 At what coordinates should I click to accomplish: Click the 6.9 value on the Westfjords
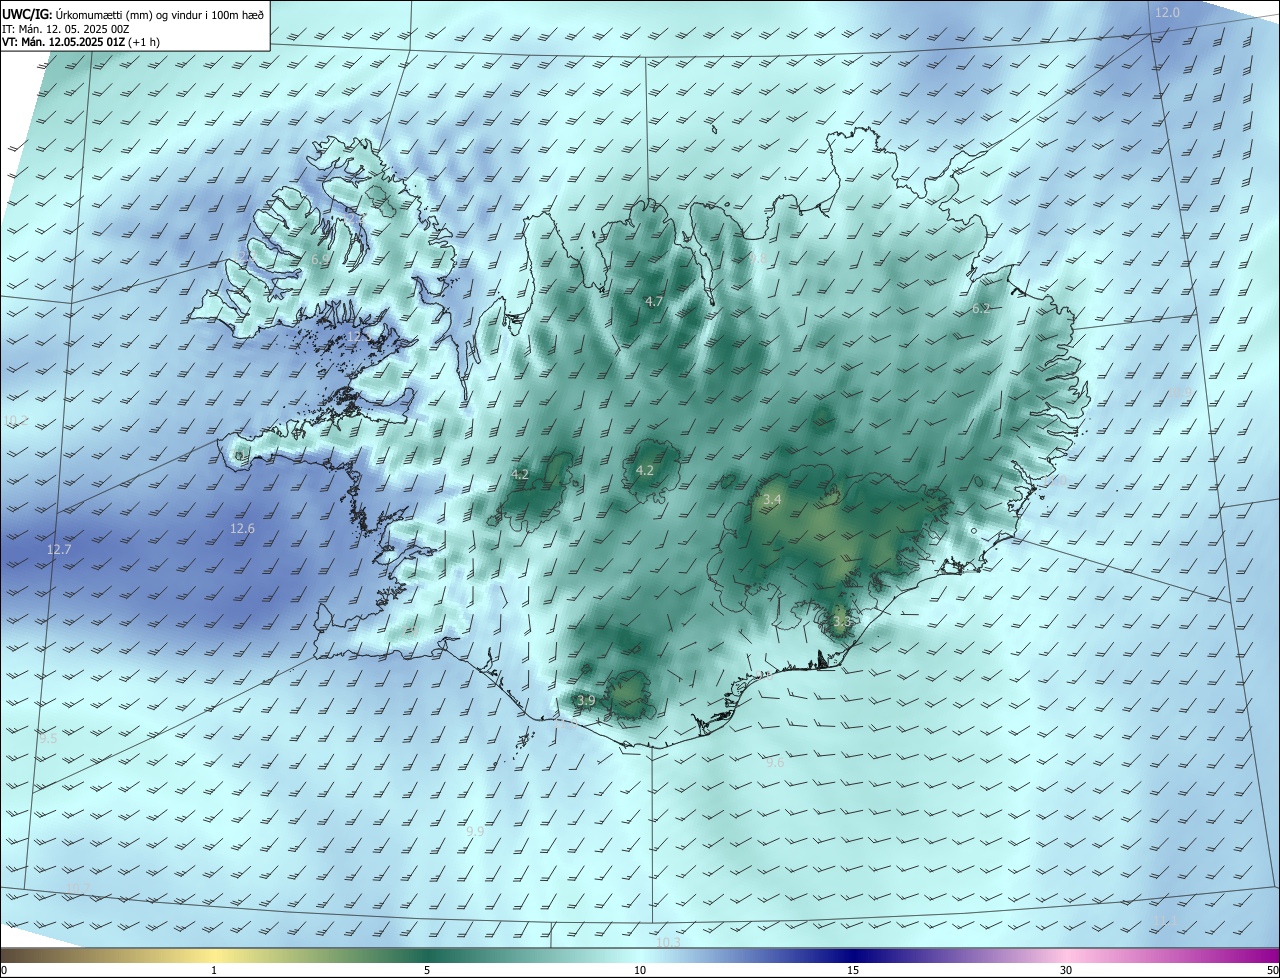coord(320,259)
